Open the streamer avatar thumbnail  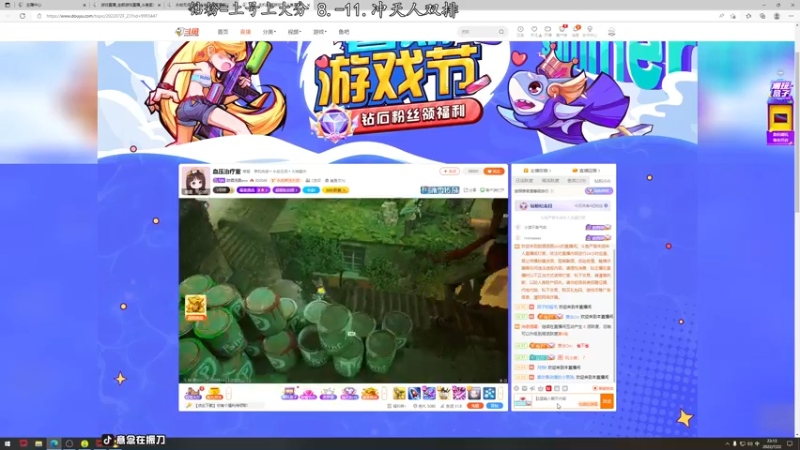195,181
